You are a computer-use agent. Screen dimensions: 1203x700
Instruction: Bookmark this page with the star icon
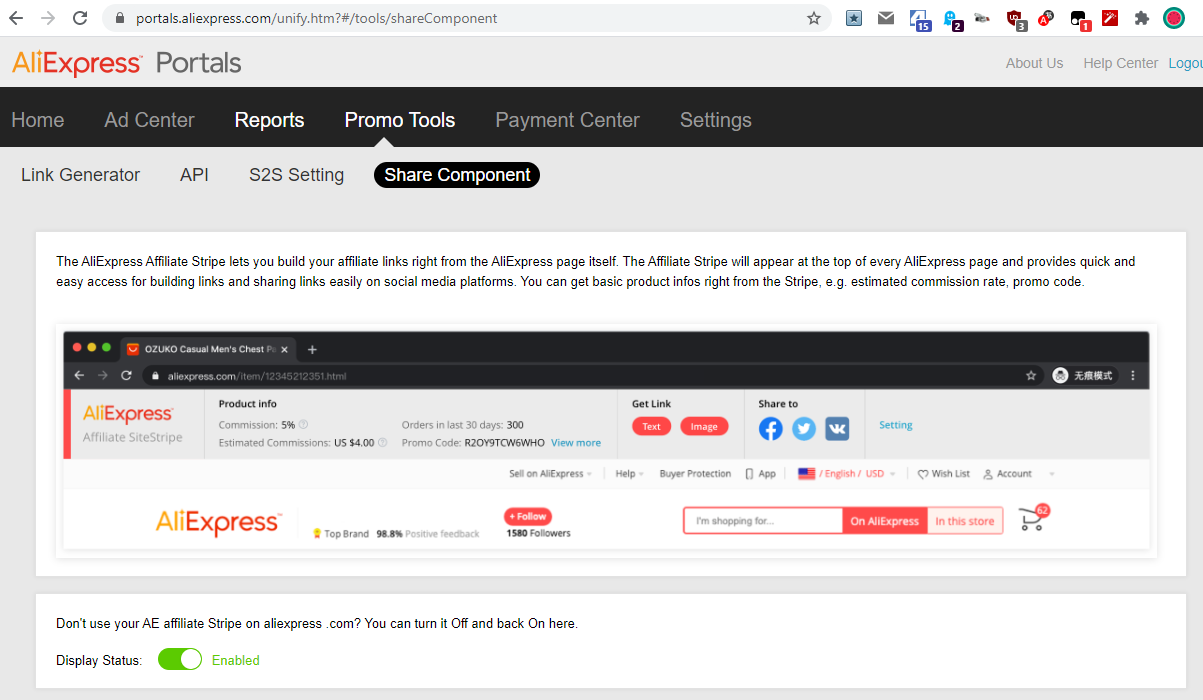(x=813, y=18)
